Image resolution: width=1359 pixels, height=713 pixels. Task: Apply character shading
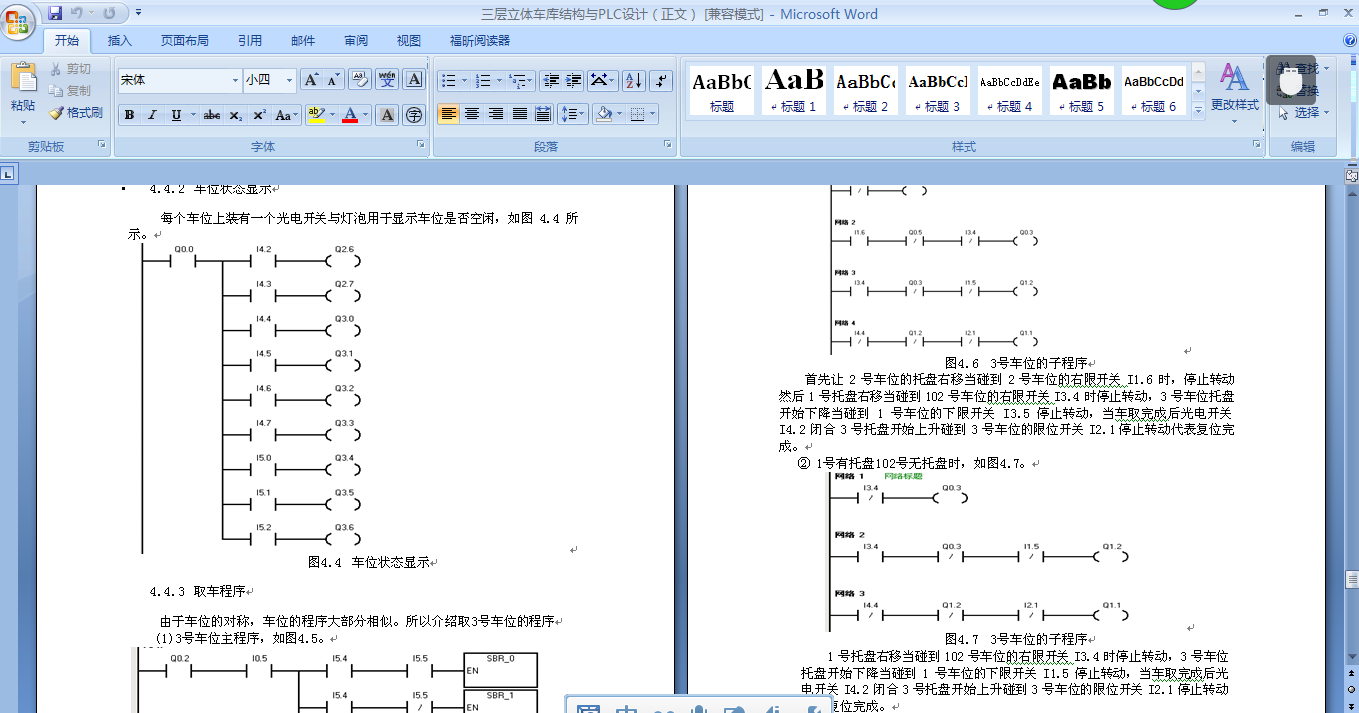click(x=387, y=115)
